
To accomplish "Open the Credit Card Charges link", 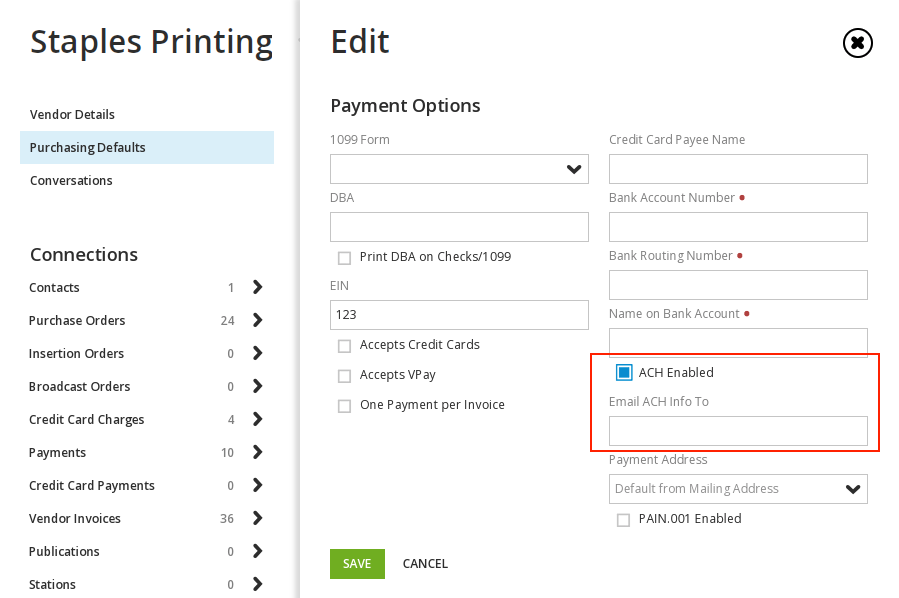I will tap(87, 420).
